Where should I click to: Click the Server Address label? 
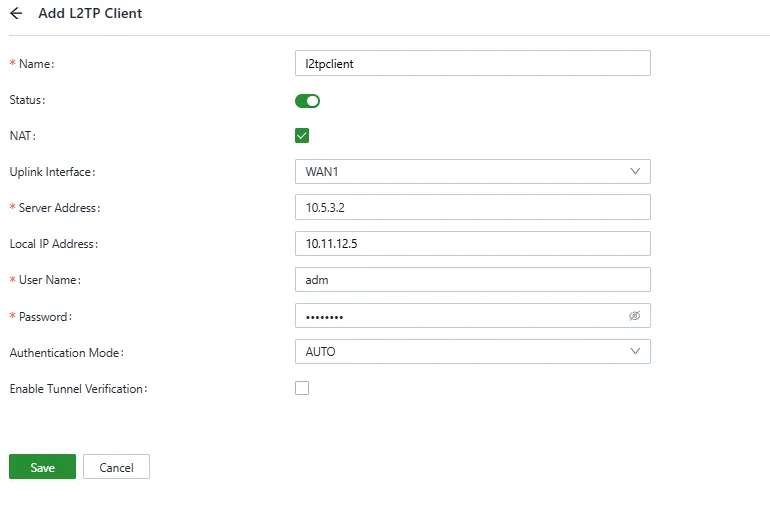tap(59, 208)
